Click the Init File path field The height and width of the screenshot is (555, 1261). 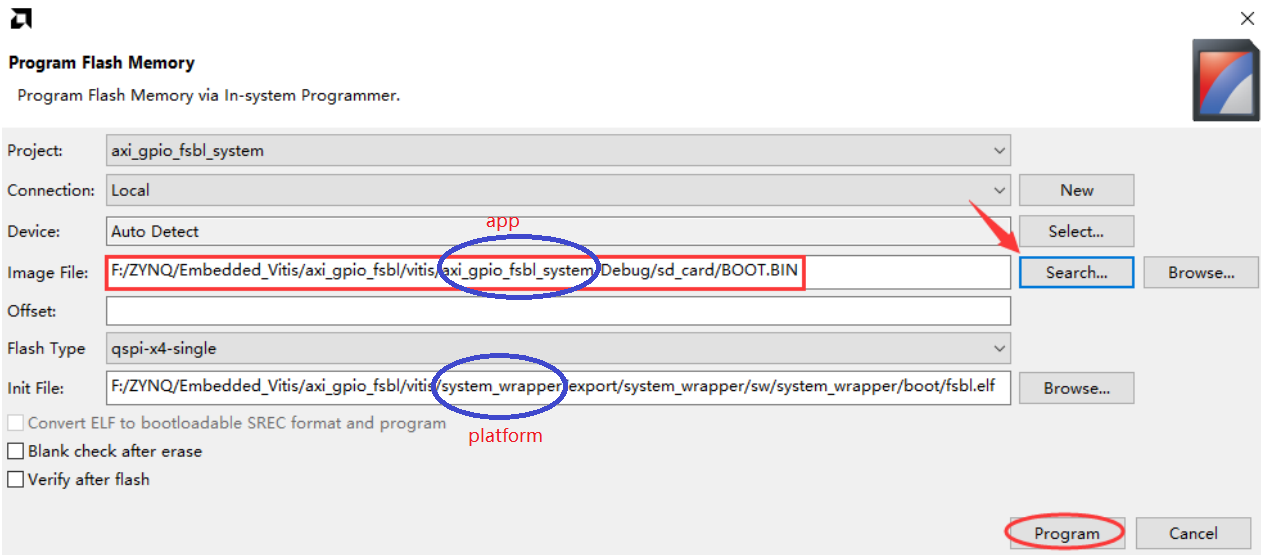coord(558,387)
